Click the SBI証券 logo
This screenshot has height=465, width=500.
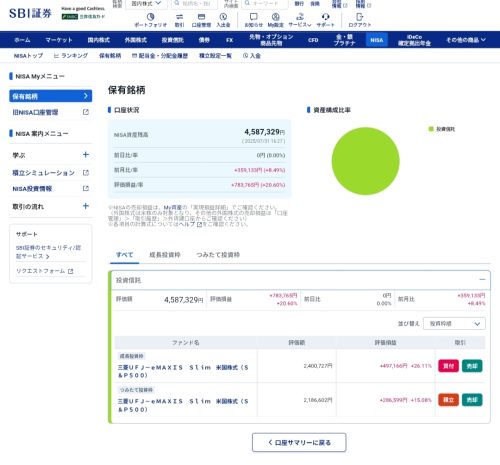pos(30,13)
